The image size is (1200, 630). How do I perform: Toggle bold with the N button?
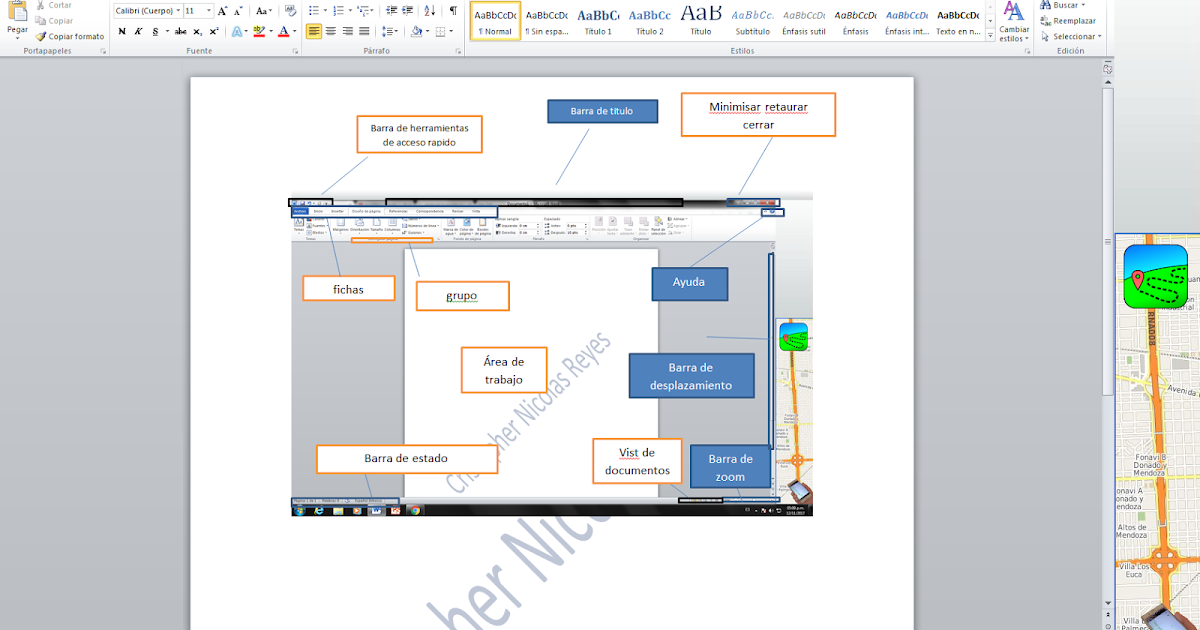(x=122, y=31)
